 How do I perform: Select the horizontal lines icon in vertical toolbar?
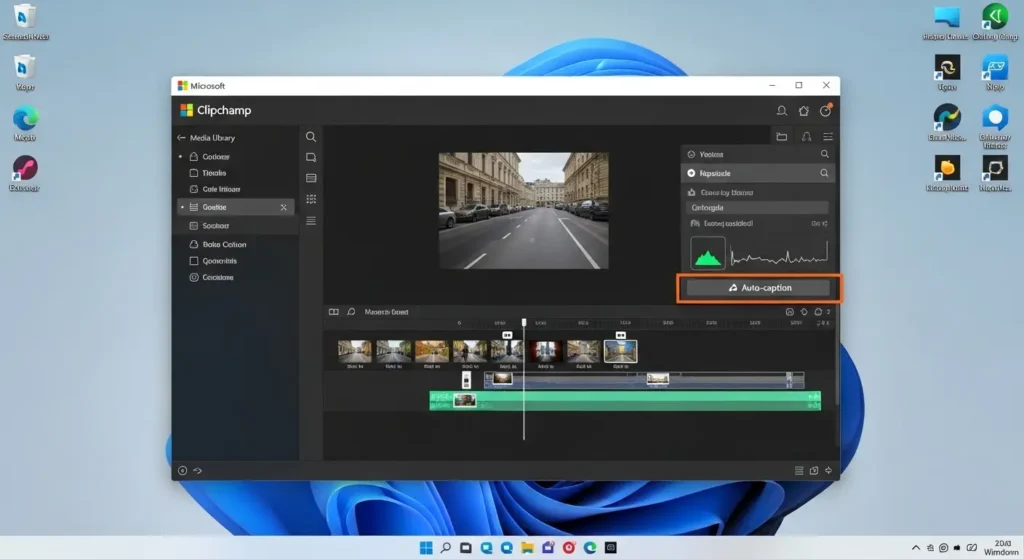click(311, 220)
